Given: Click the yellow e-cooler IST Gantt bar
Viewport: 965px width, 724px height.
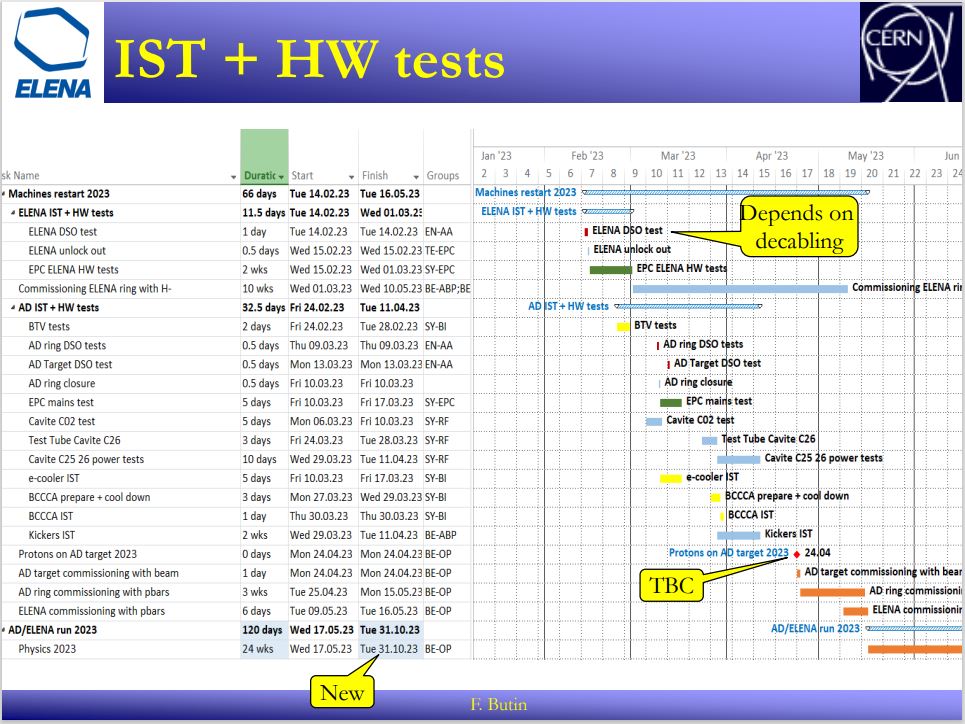Looking at the screenshot, I should [671, 478].
